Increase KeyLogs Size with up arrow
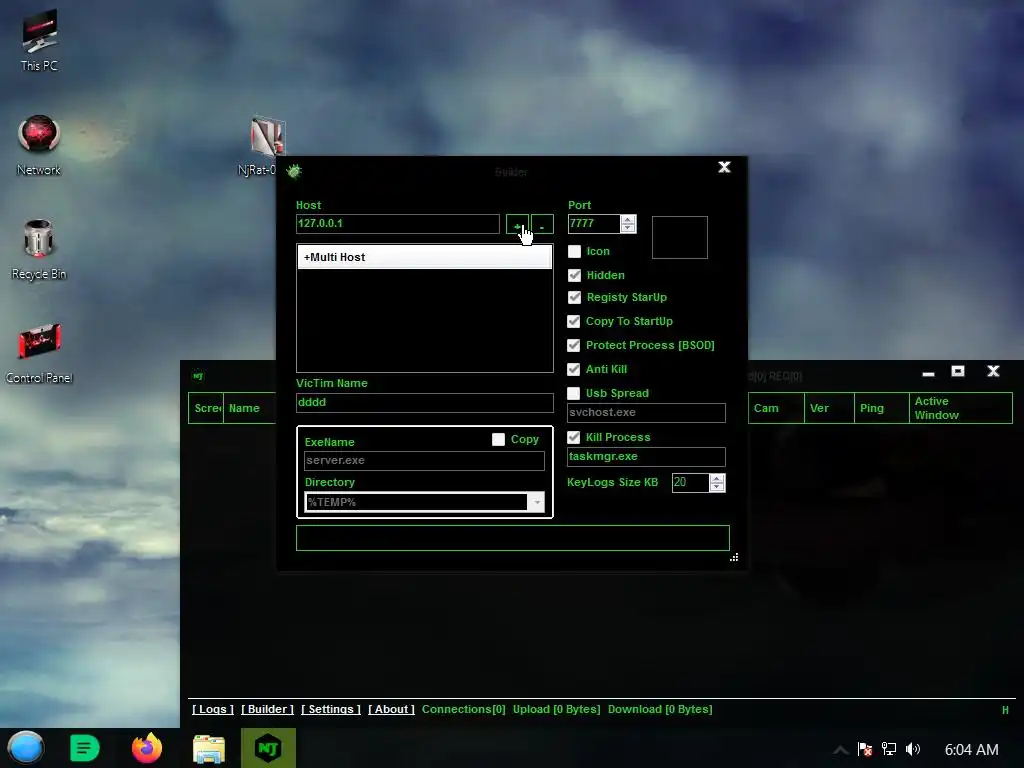Viewport: 1024px width, 768px height. tap(717, 479)
